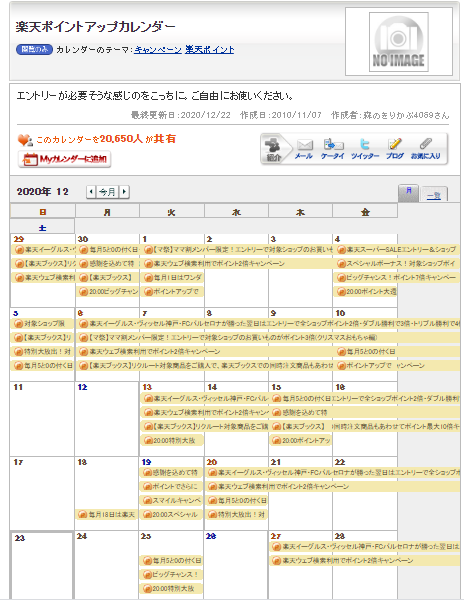Open 感謝を込めて特 event on the 30th

click(x=107, y=263)
